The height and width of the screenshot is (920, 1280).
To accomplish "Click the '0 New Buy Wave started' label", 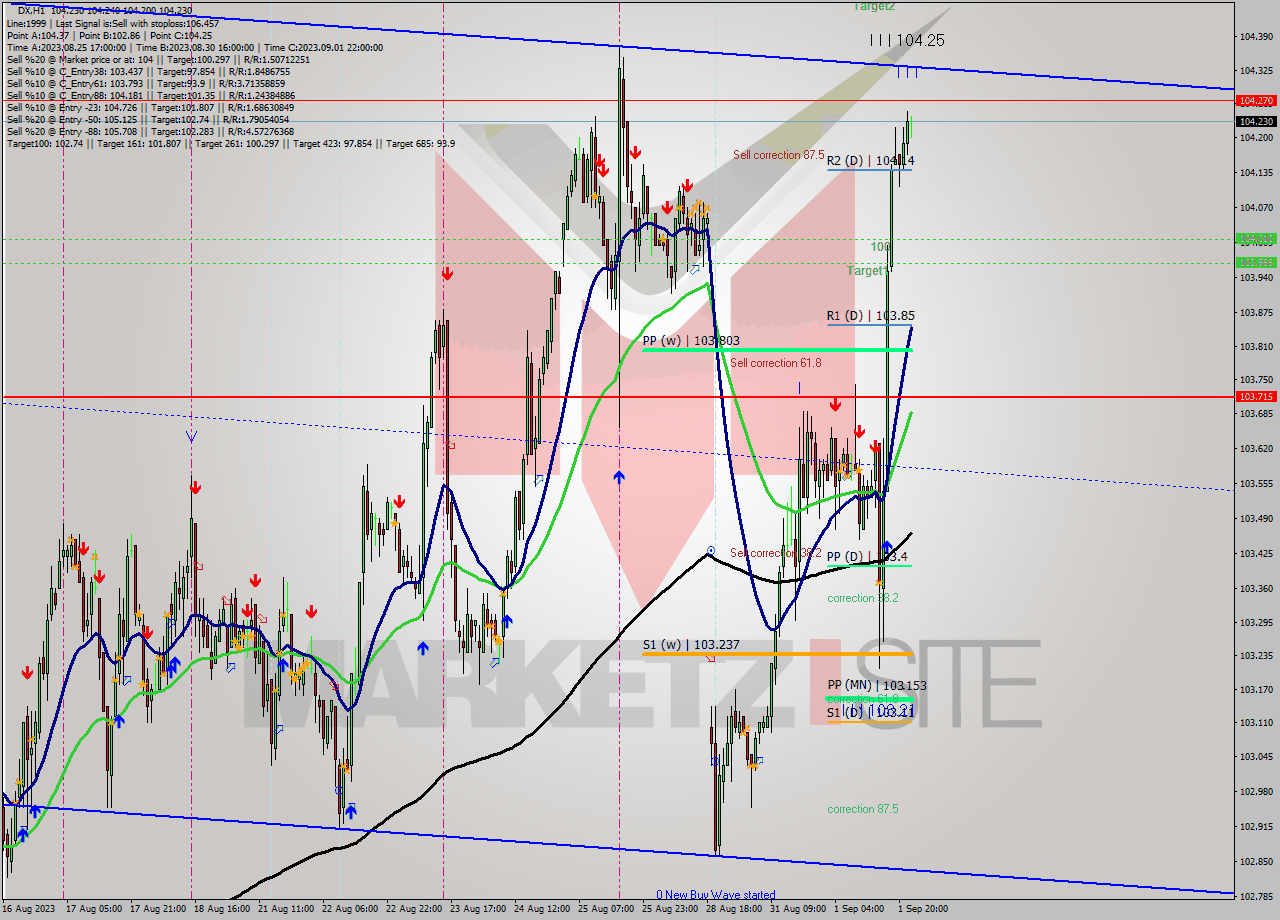I will 716,895.
